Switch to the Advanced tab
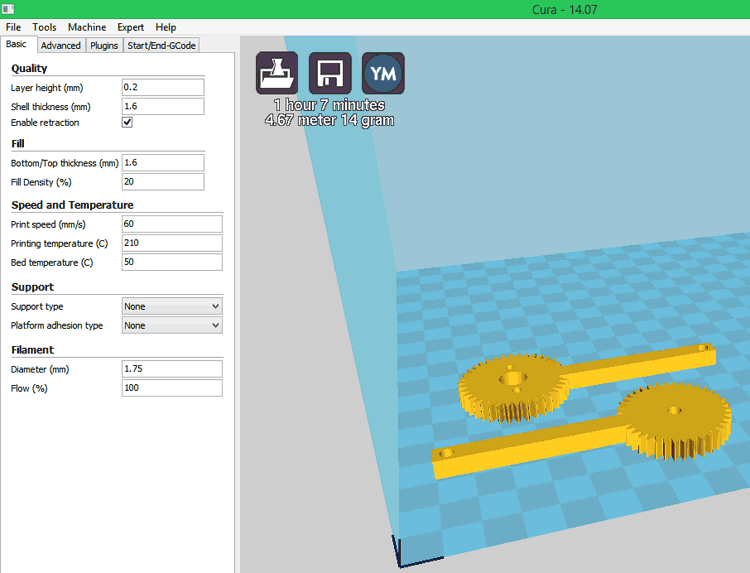Viewport: 750px width, 573px height. click(61, 45)
